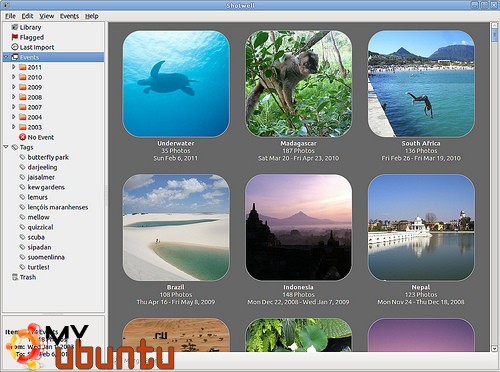This screenshot has height=372, width=500.
Task: Expand the 2004 events folder
Action: click(x=14, y=117)
